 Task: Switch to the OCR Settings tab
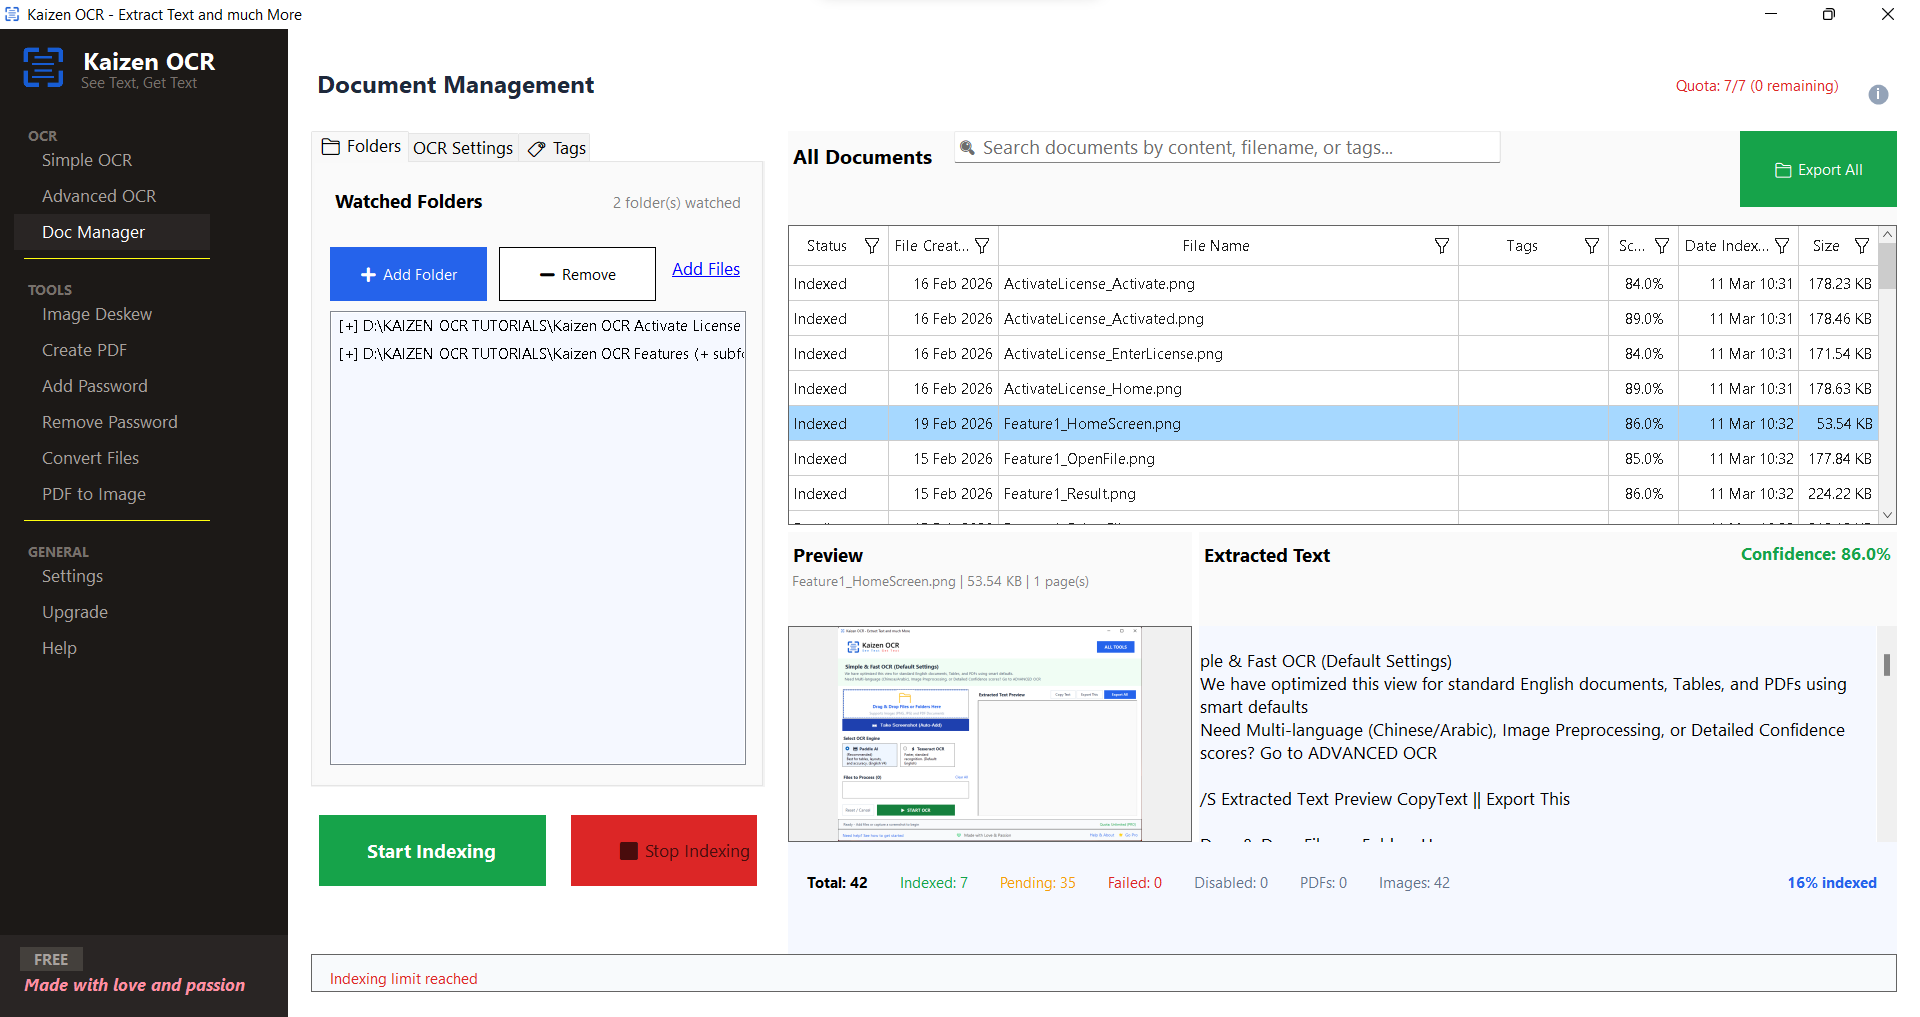[x=462, y=147]
